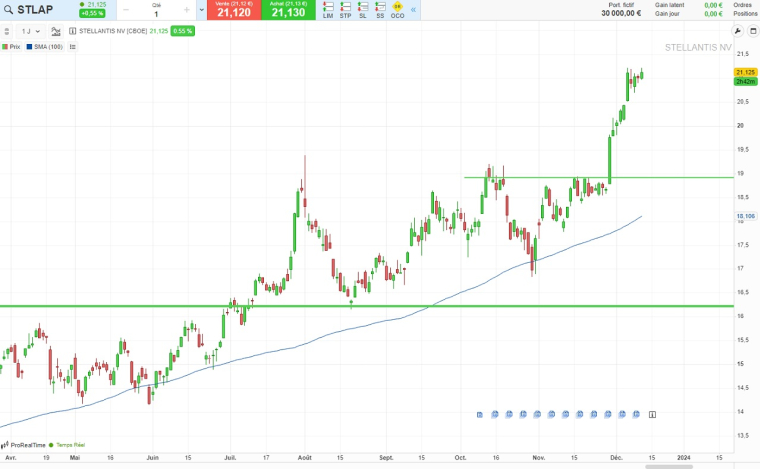This screenshot has height=469, width=760.
Task: Click the search magnifier beside STLAP
Action: 9,10
